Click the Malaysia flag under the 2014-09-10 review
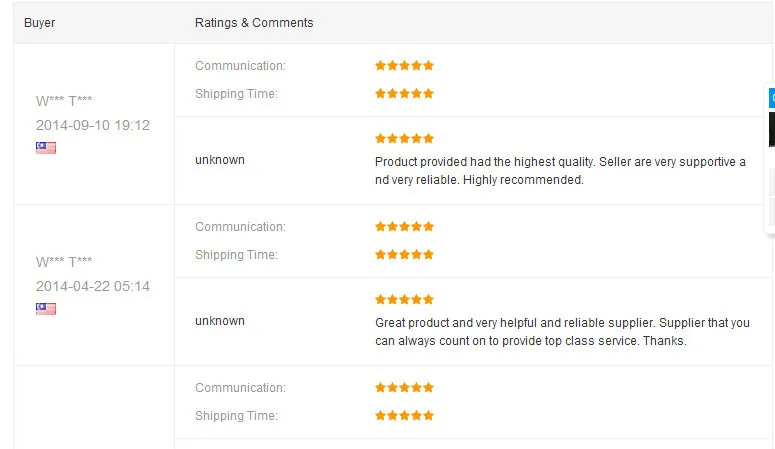The width and height of the screenshot is (775, 449). (46, 148)
